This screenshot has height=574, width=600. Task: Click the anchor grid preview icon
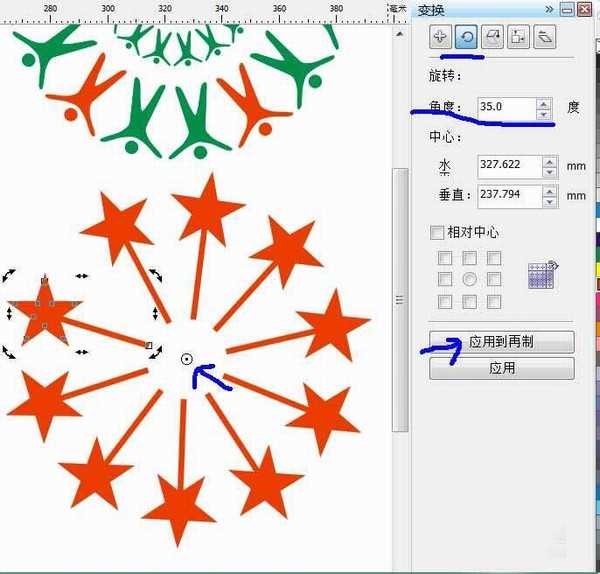[x=543, y=277]
